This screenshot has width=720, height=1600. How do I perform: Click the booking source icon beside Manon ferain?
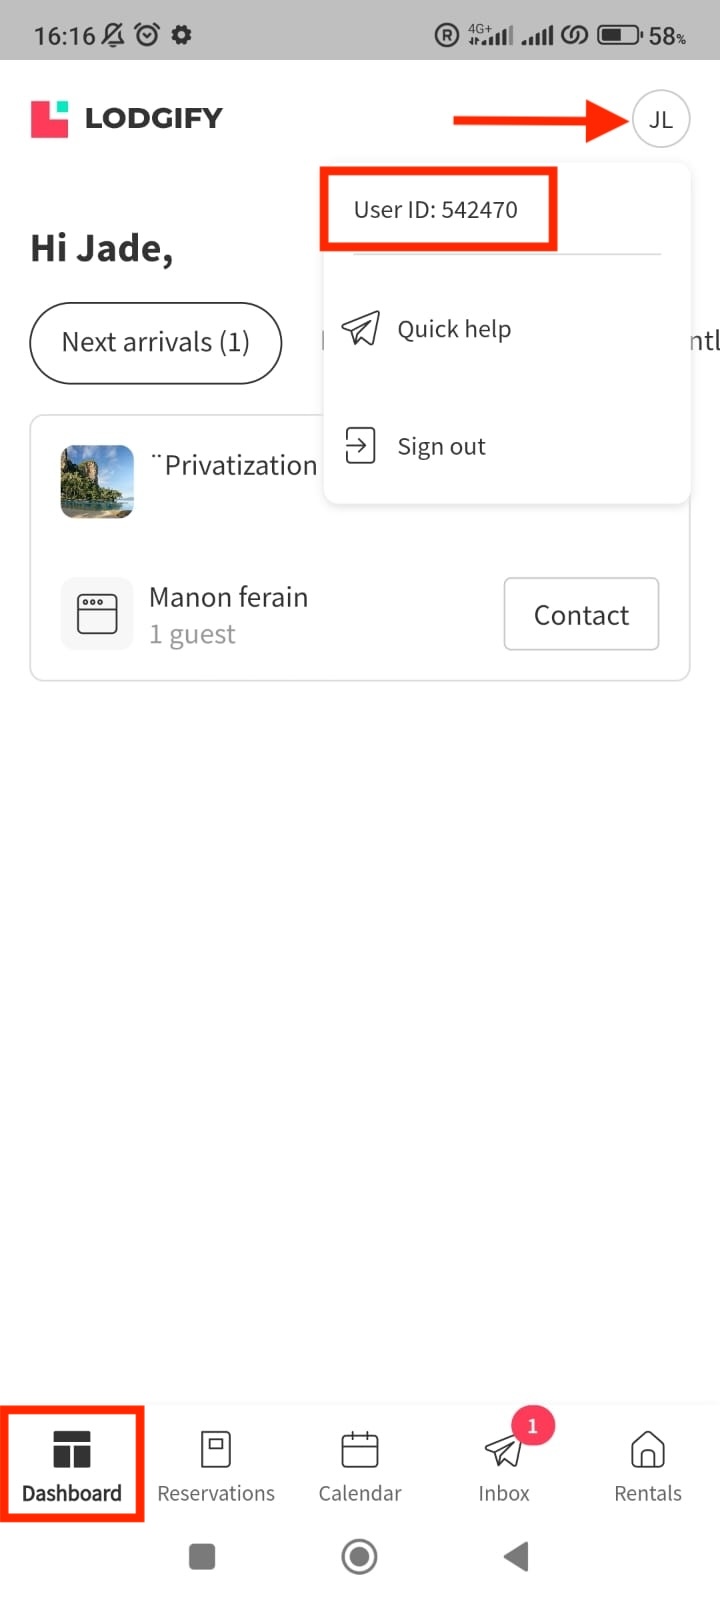(97, 614)
